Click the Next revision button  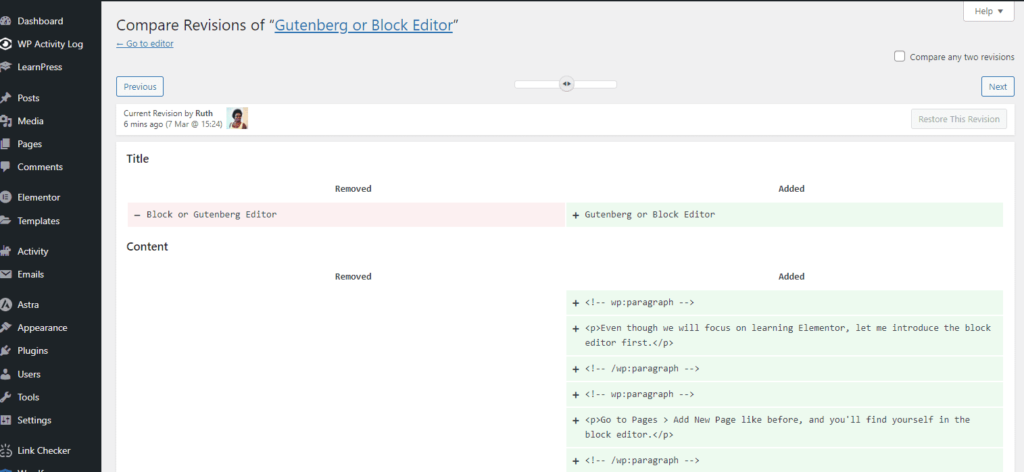997,87
